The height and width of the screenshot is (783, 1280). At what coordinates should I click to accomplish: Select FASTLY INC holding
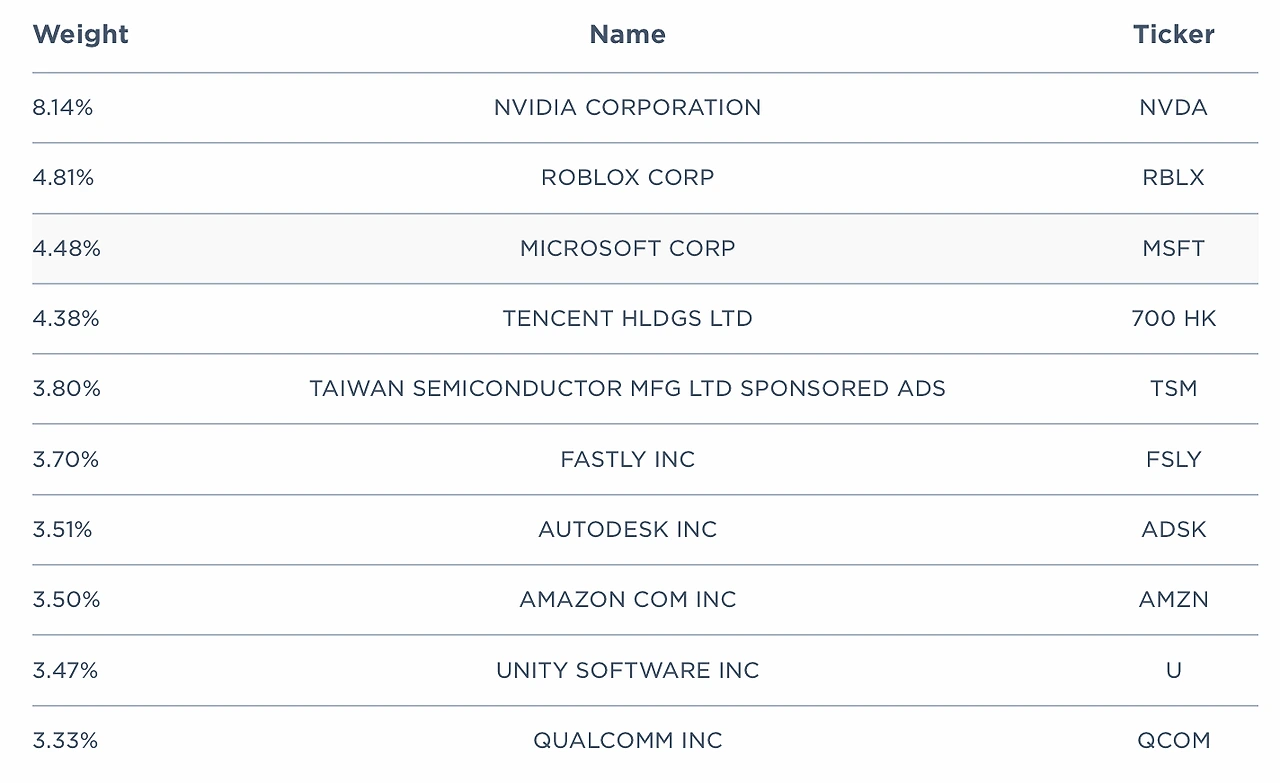pos(627,459)
